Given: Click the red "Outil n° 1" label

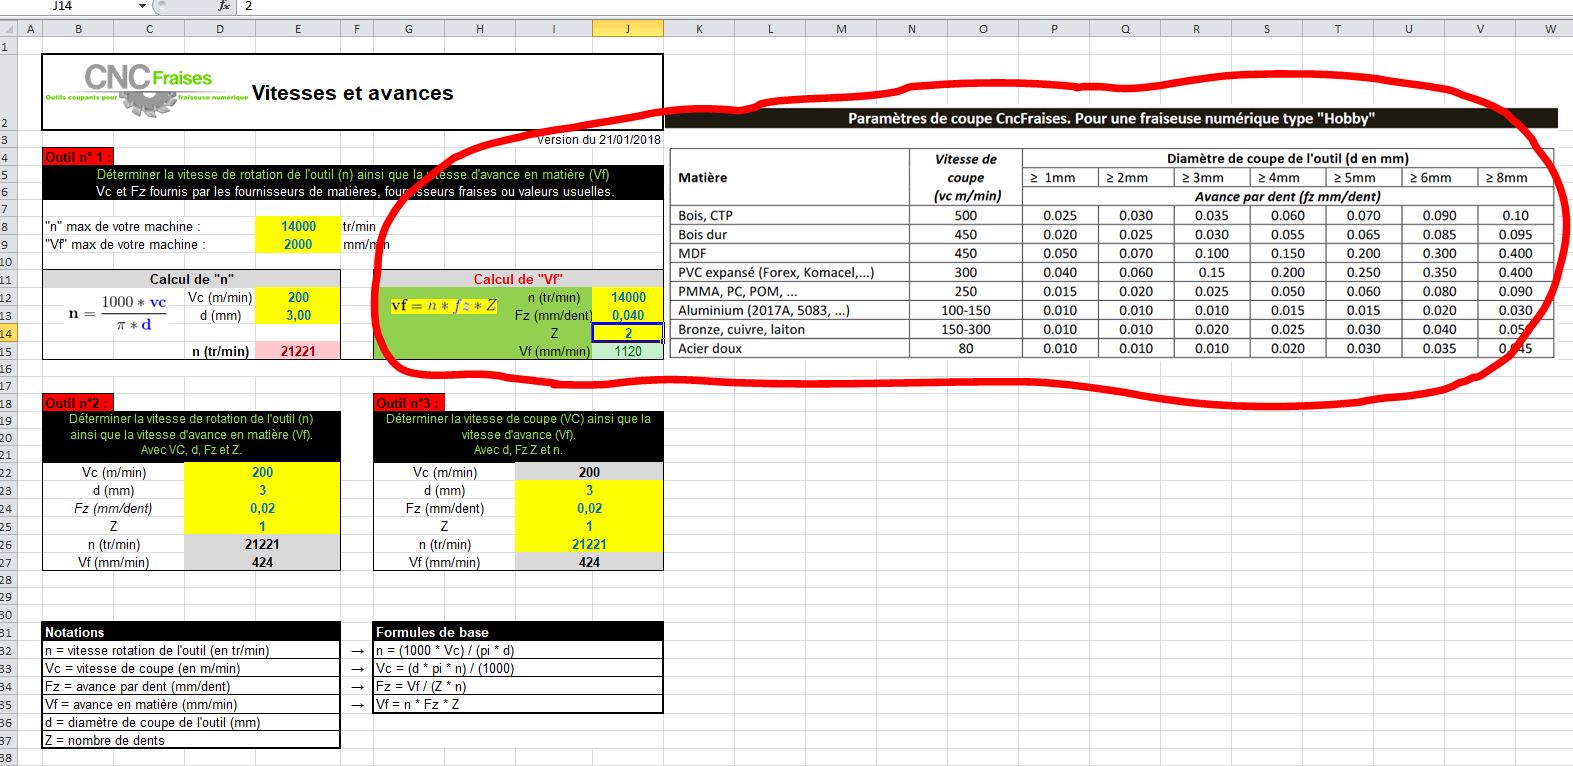Looking at the screenshot, I should tap(78, 157).
